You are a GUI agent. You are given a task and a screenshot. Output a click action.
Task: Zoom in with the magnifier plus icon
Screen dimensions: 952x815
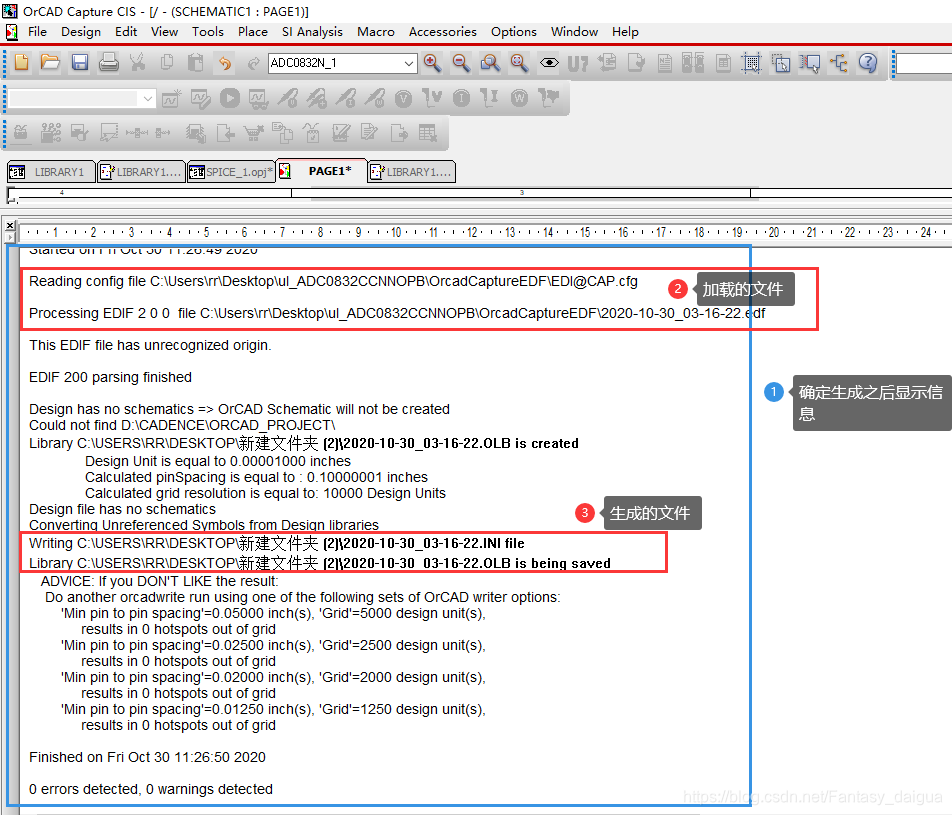click(432, 63)
